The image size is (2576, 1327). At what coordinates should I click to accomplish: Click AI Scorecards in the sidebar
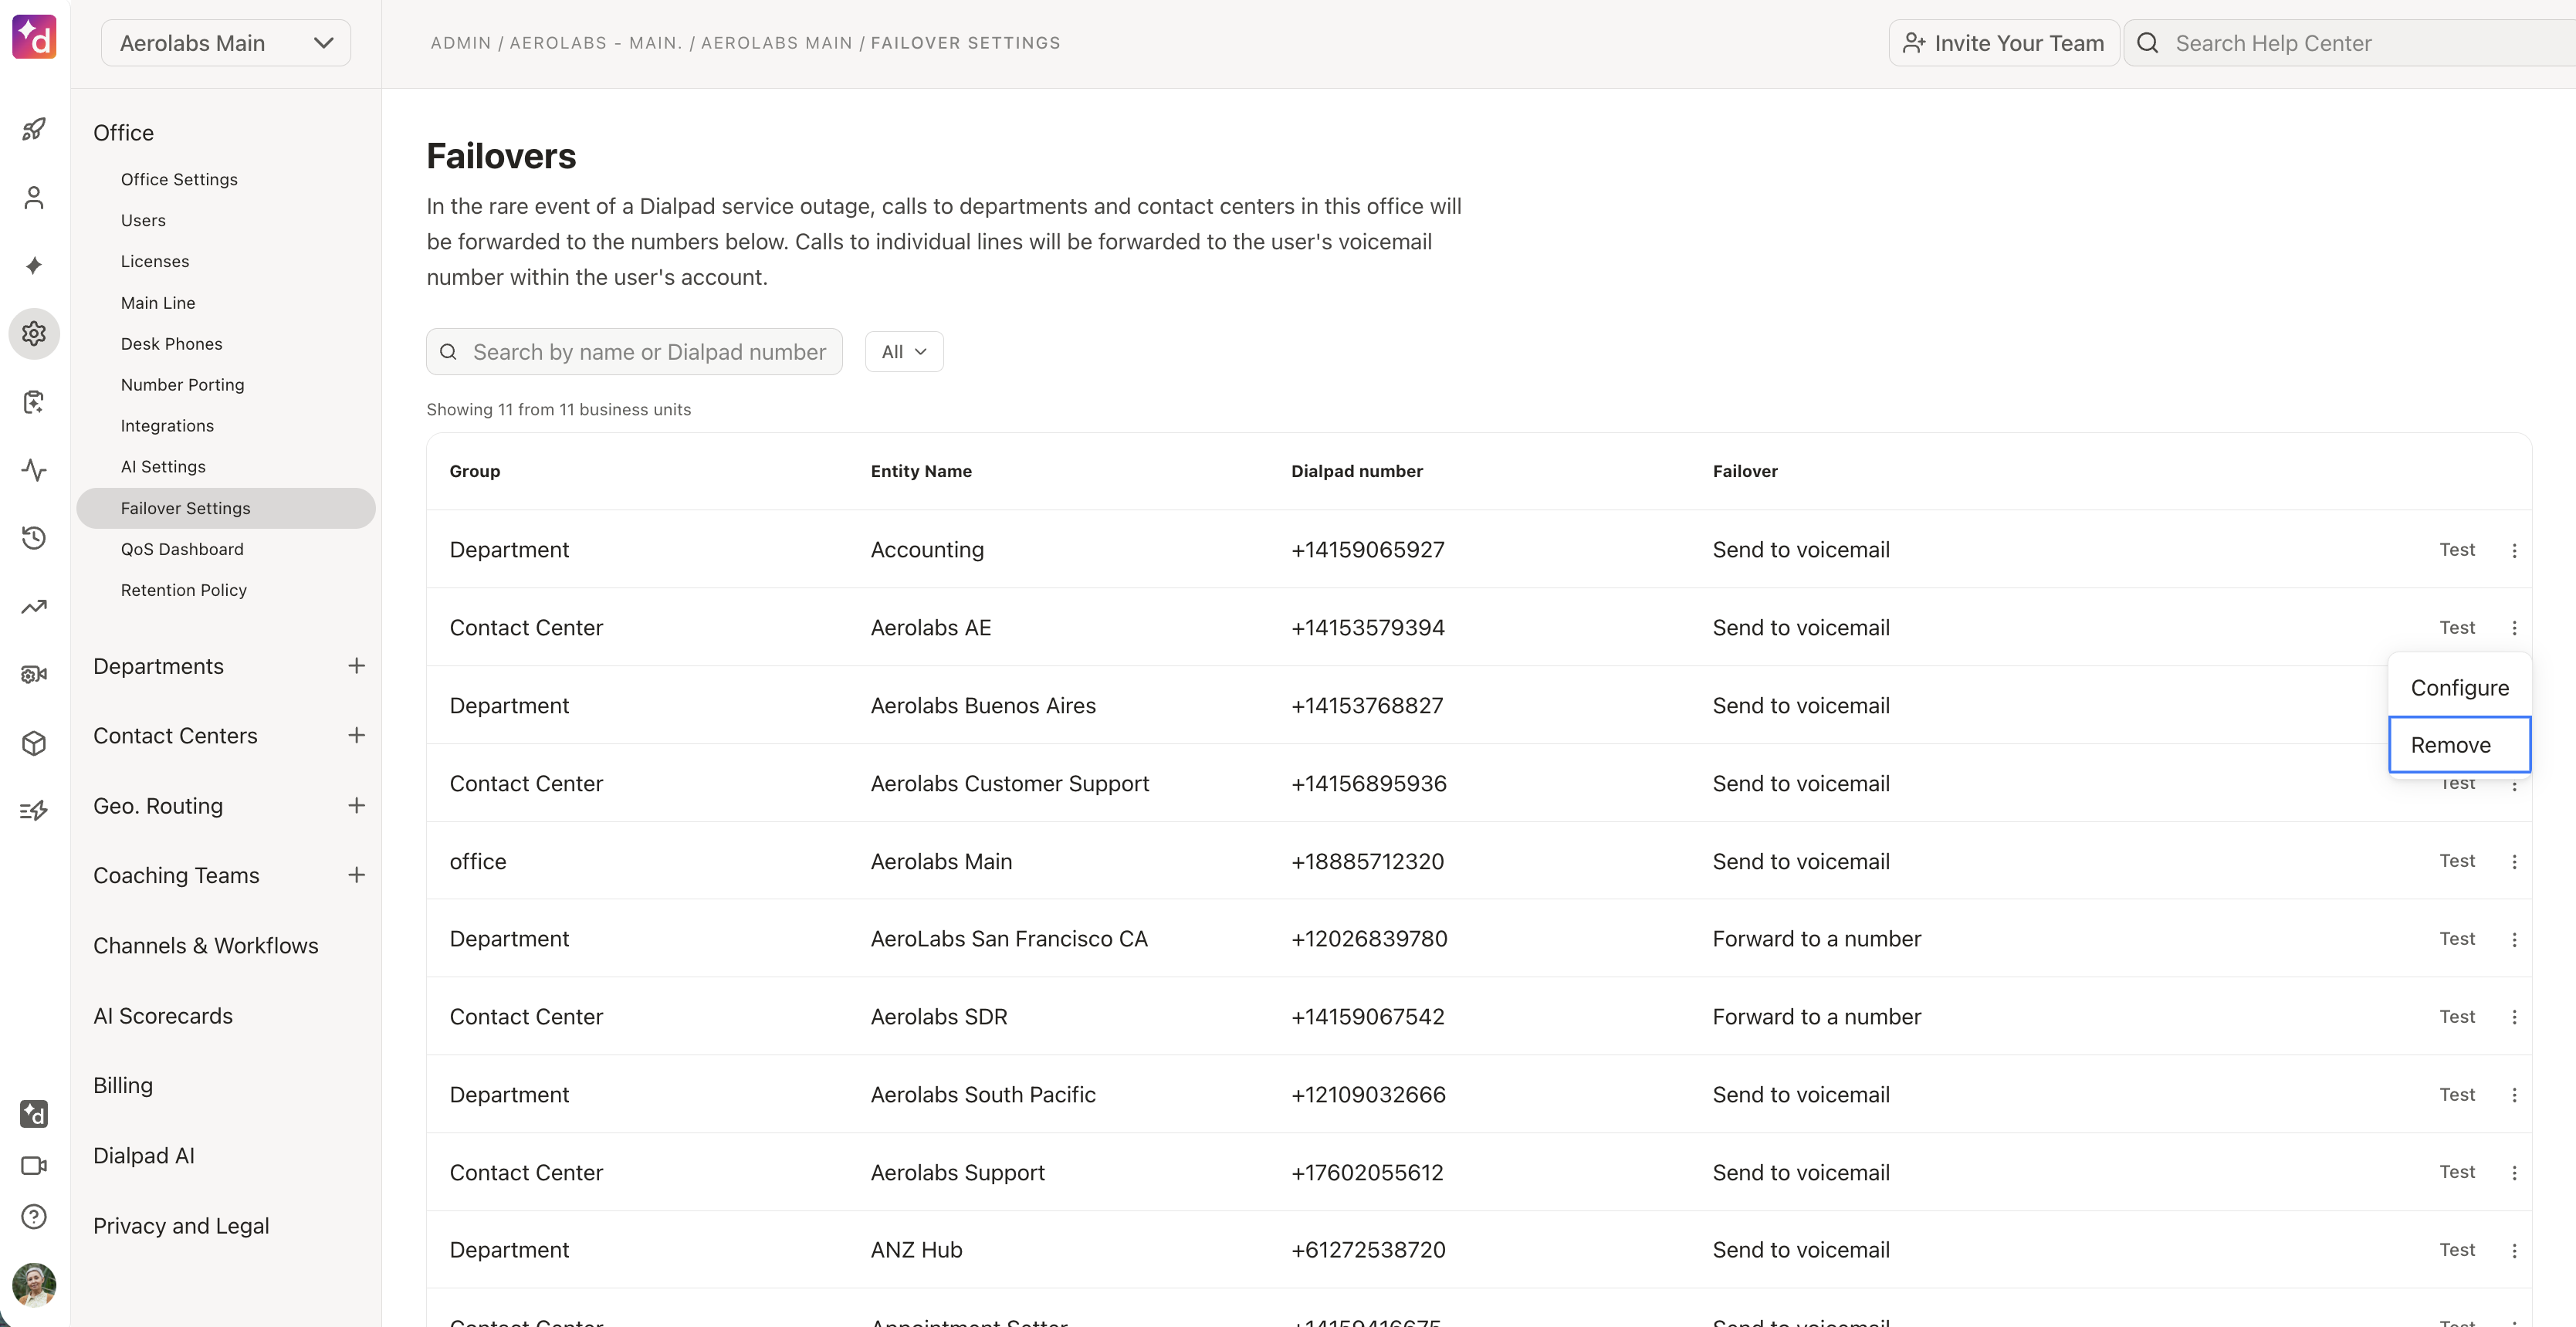[163, 1016]
